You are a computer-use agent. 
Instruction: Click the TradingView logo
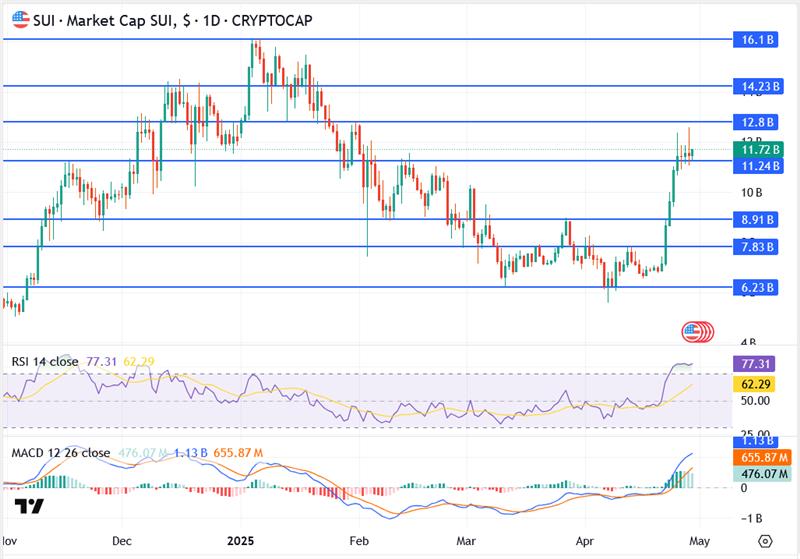click(x=30, y=507)
